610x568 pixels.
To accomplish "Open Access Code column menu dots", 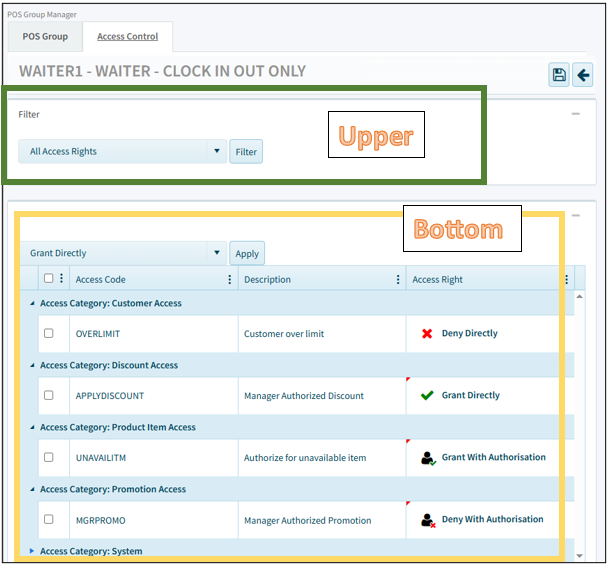I will pyautogui.click(x=230, y=280).
